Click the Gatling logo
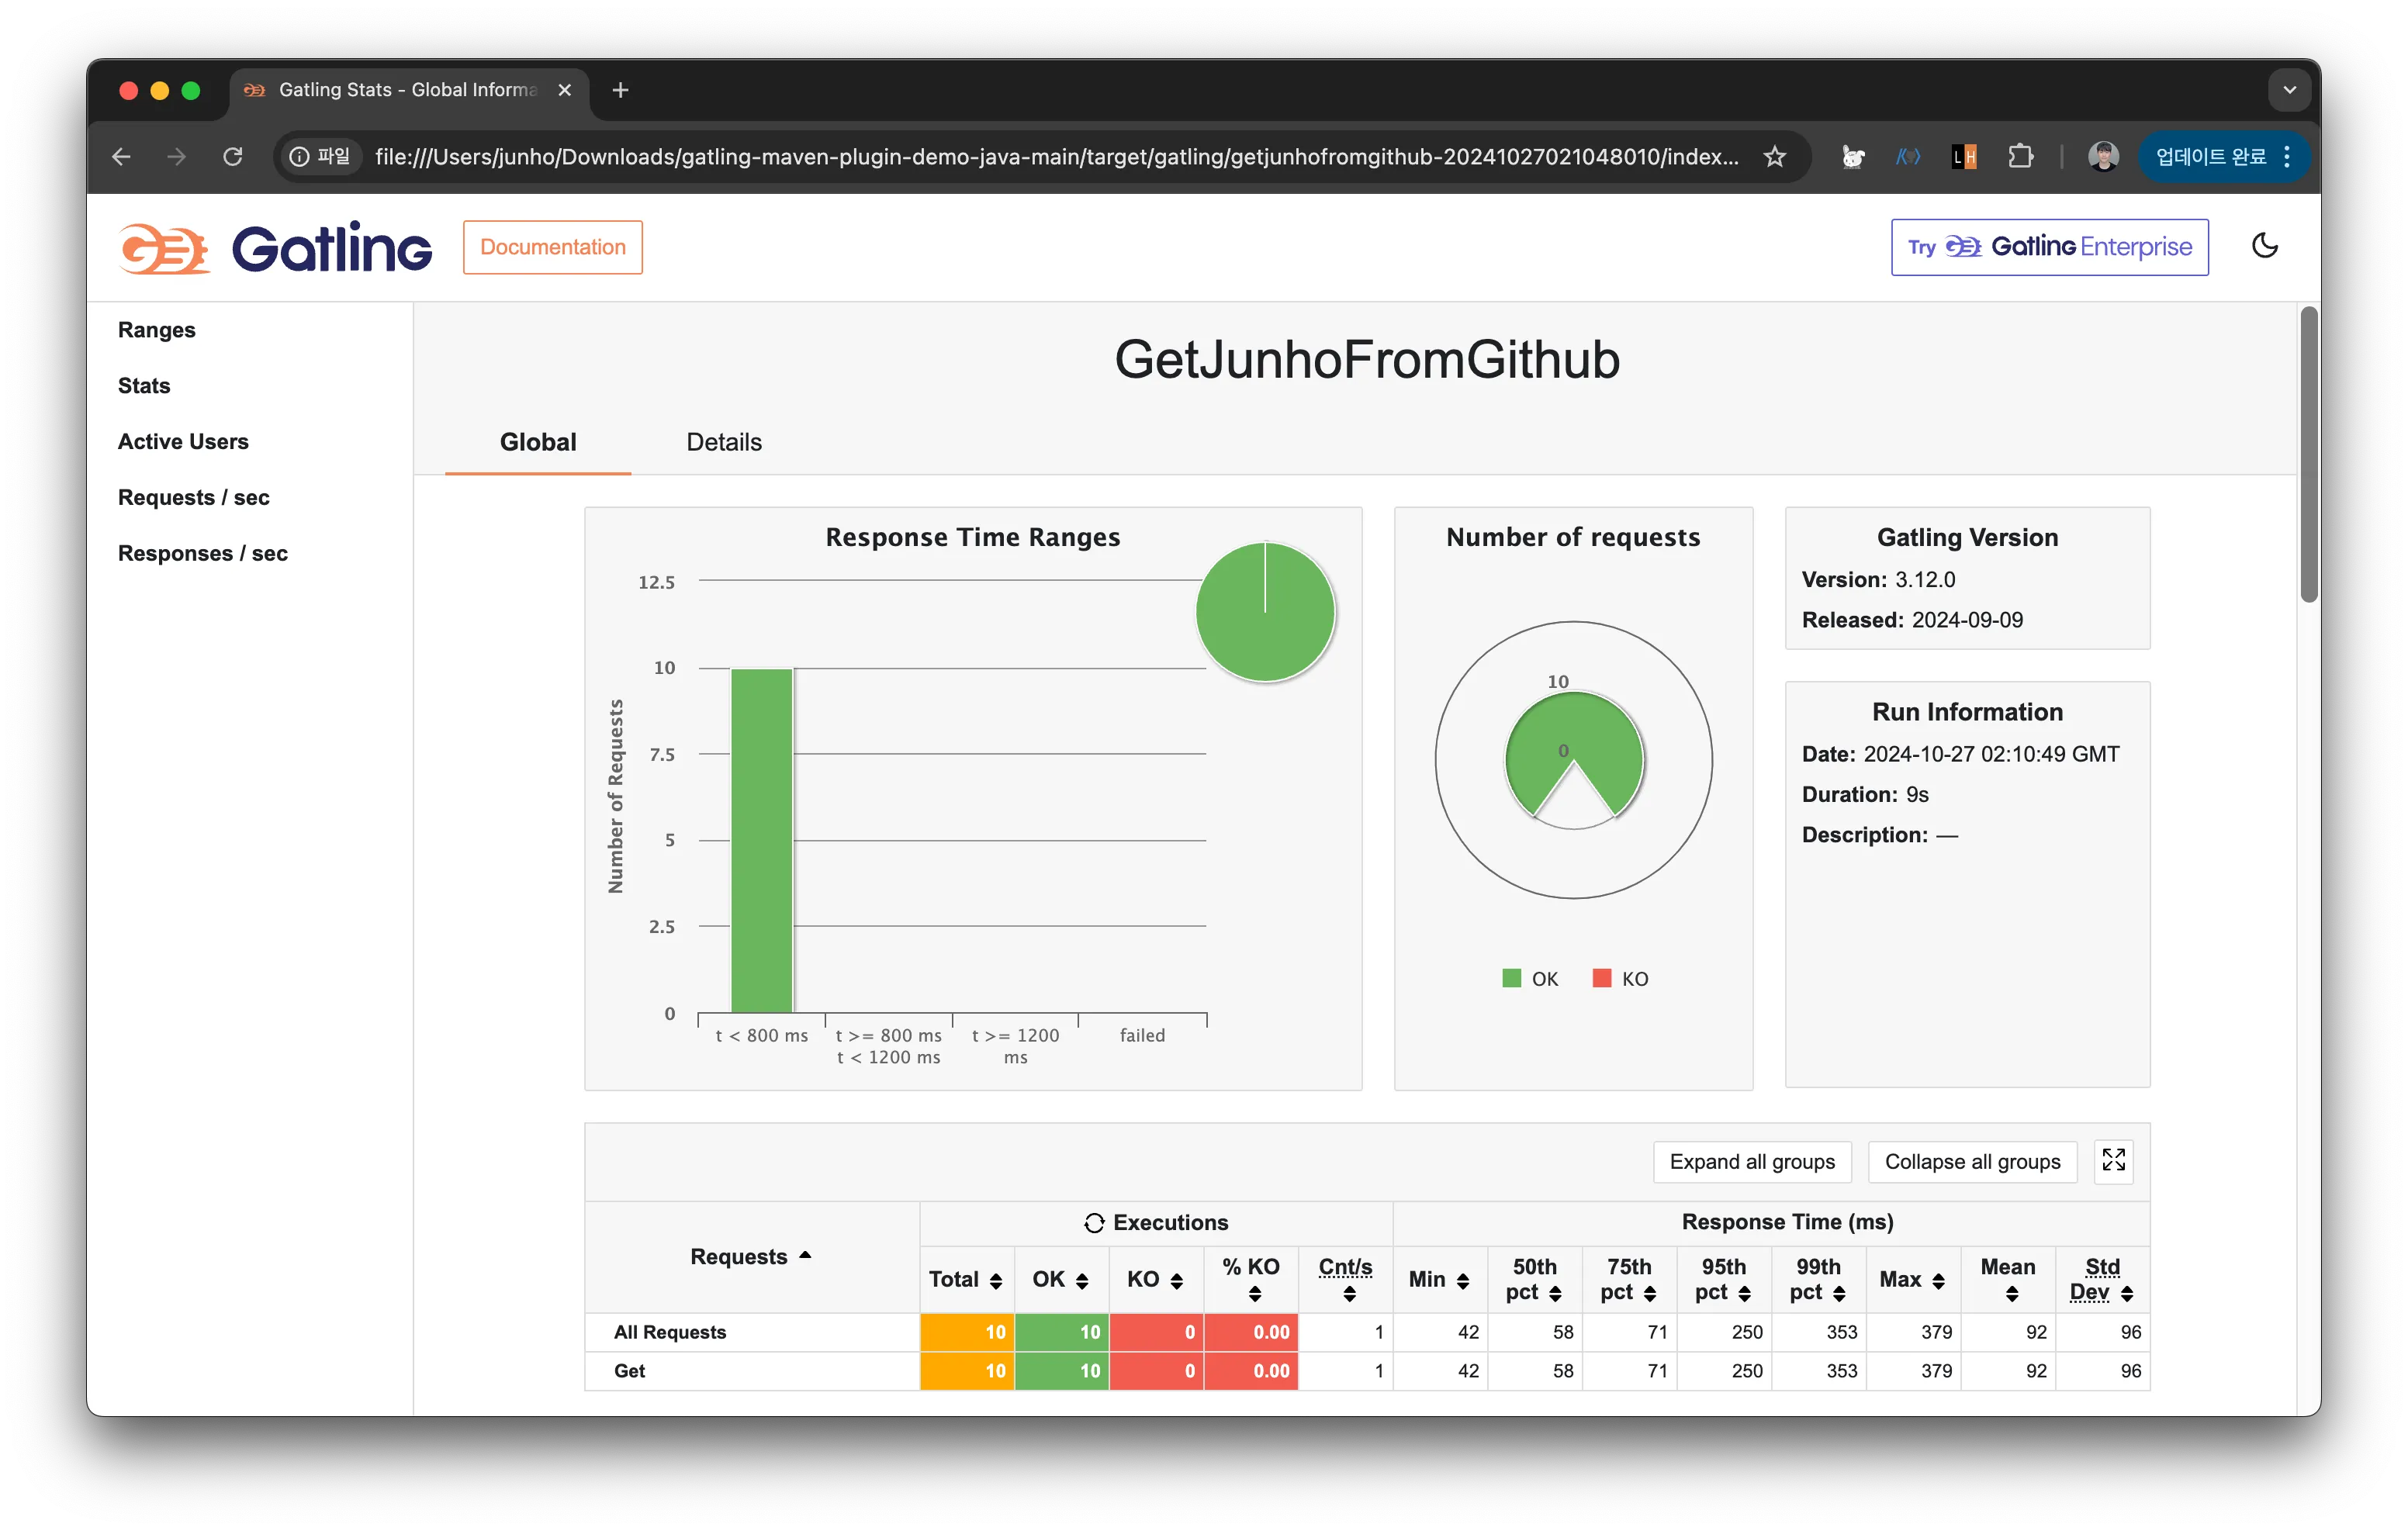2408x1531 pixels. tap(275, 248)
